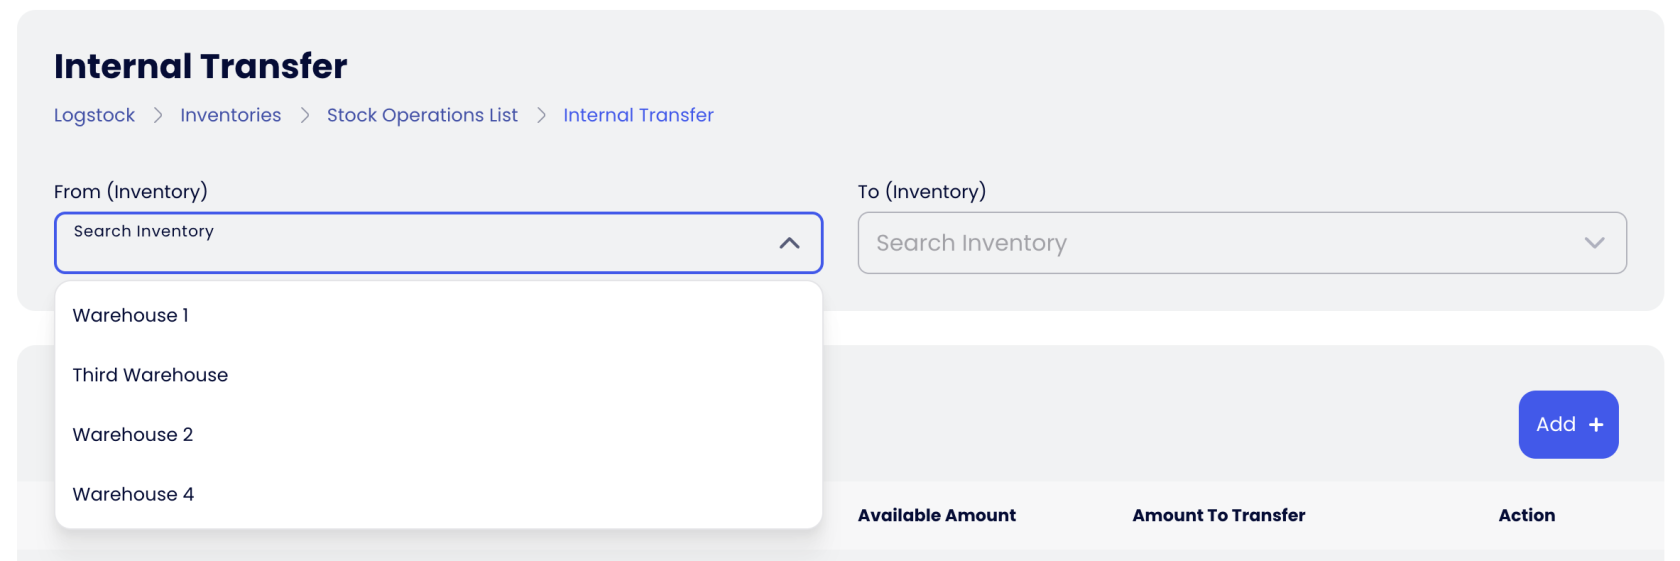Click the Internal Transfer breadcrumb
1680x561 pixels.
click(638, 115)
